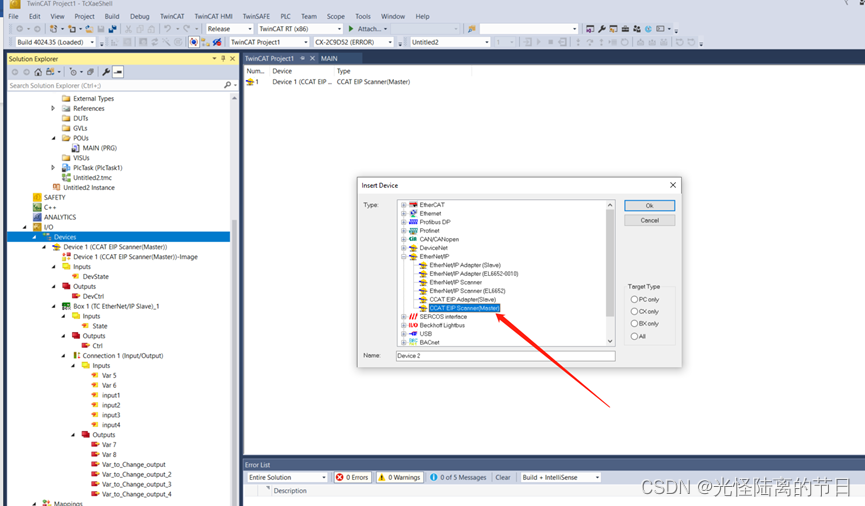
Task: Expand the References folder in Solution Explorer
Action: click(53, 108)
